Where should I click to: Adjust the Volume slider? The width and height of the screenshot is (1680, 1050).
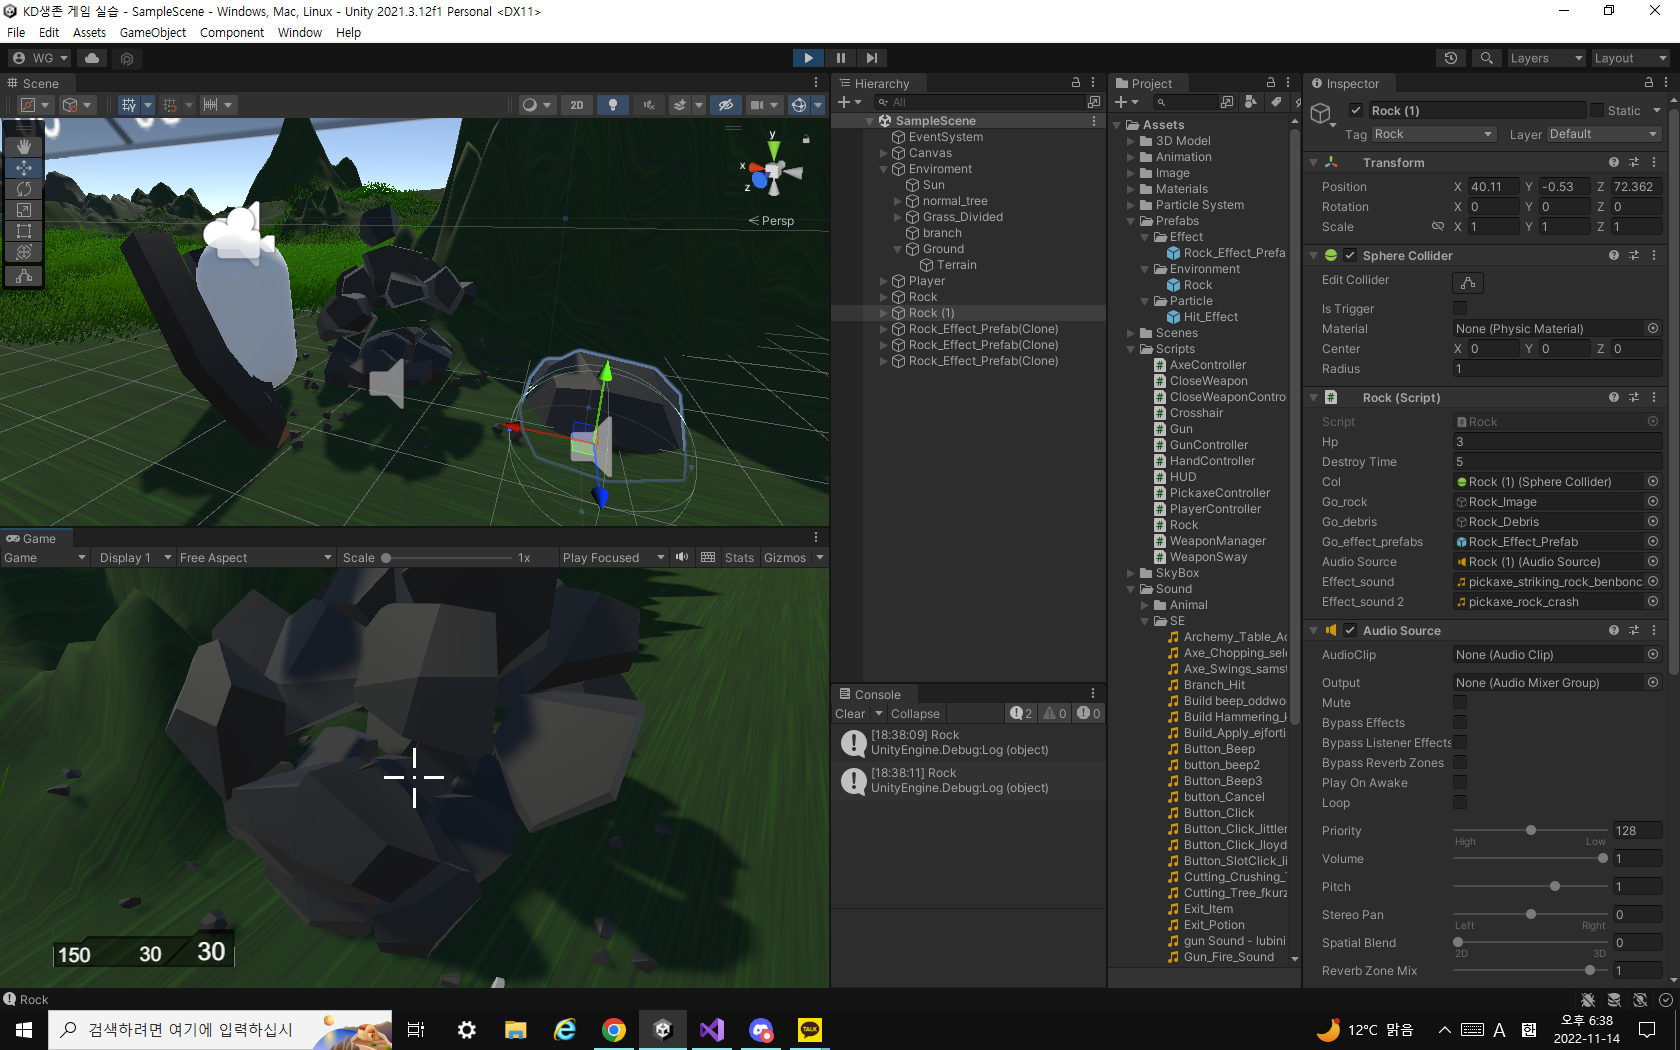(x=1530, y=859)
